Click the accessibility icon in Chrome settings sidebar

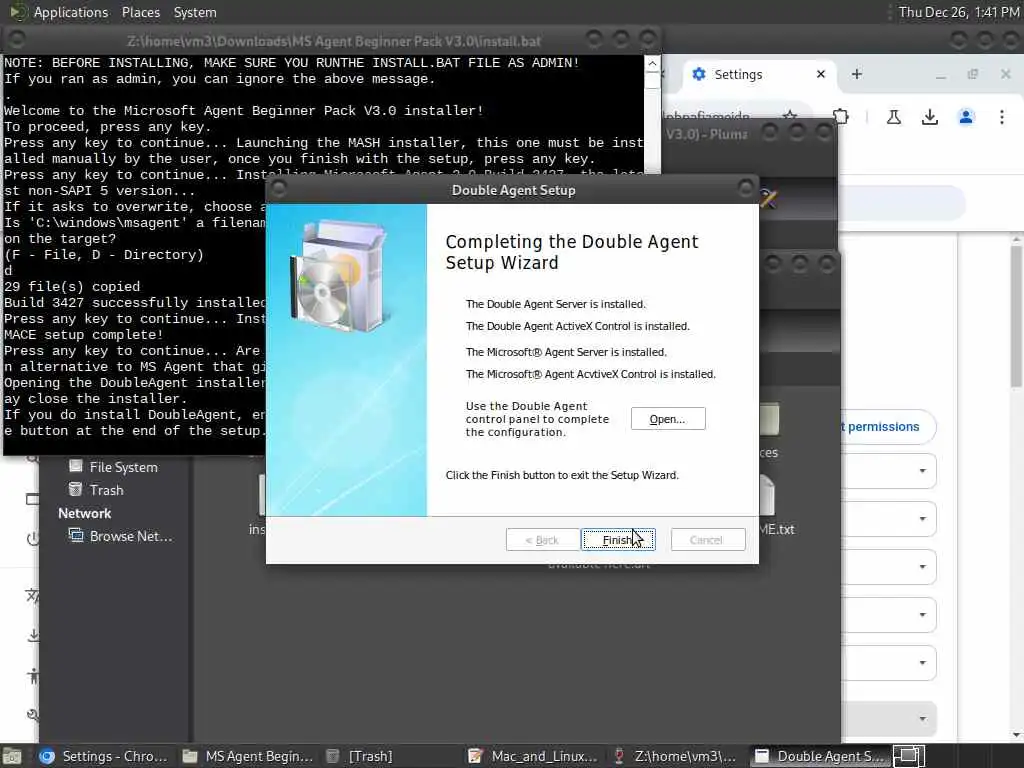33,675
